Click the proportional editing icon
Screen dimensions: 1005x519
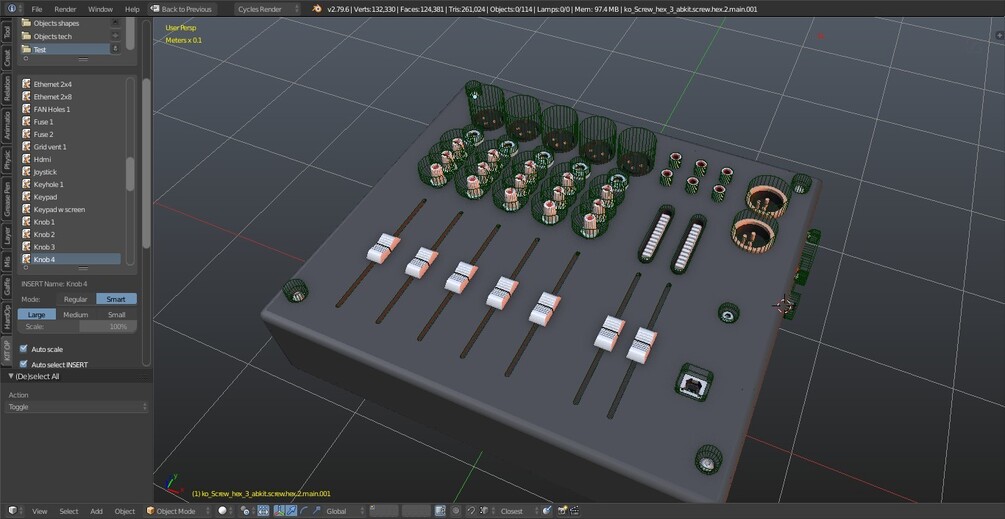(456, 511)
